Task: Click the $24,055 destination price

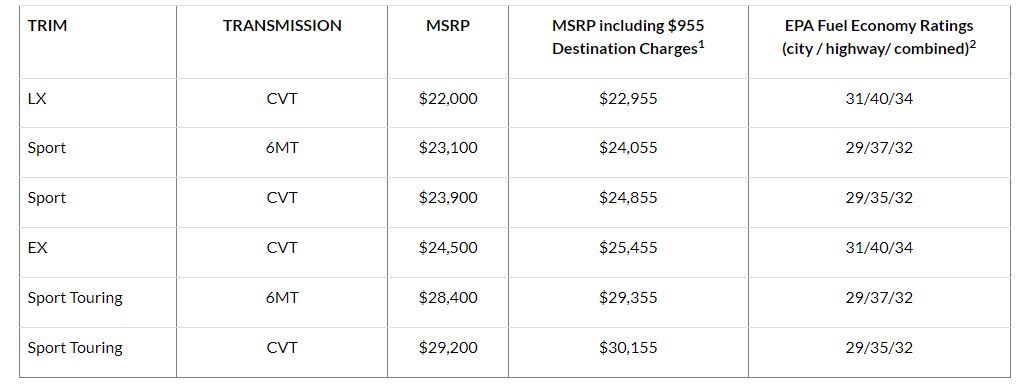Action: pos(628,148)
